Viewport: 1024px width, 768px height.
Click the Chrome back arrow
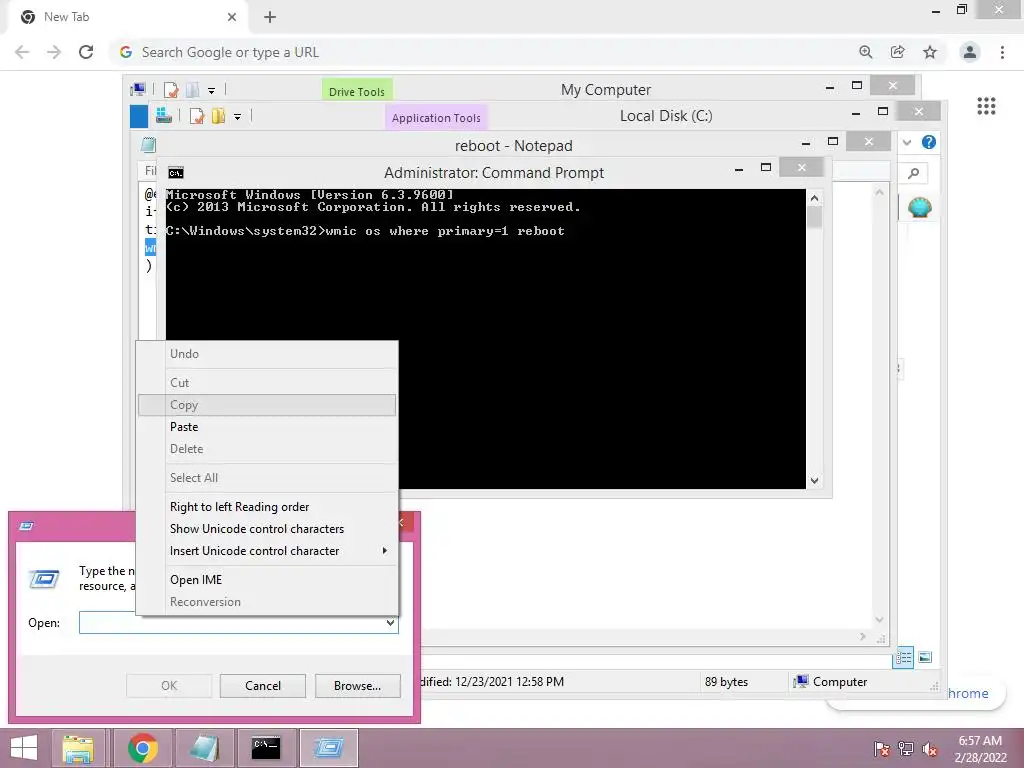(x=22, y=52)
